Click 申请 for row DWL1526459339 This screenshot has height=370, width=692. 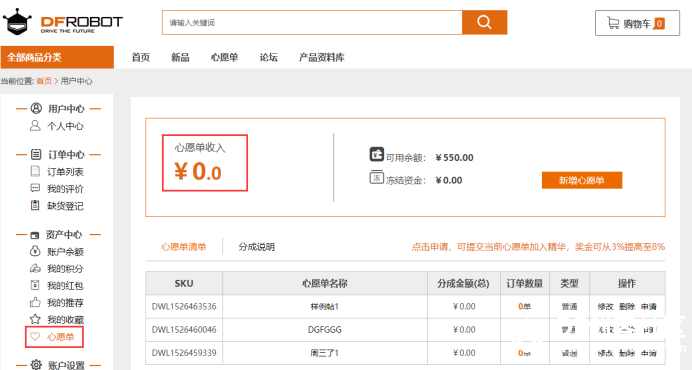point(649,353)
